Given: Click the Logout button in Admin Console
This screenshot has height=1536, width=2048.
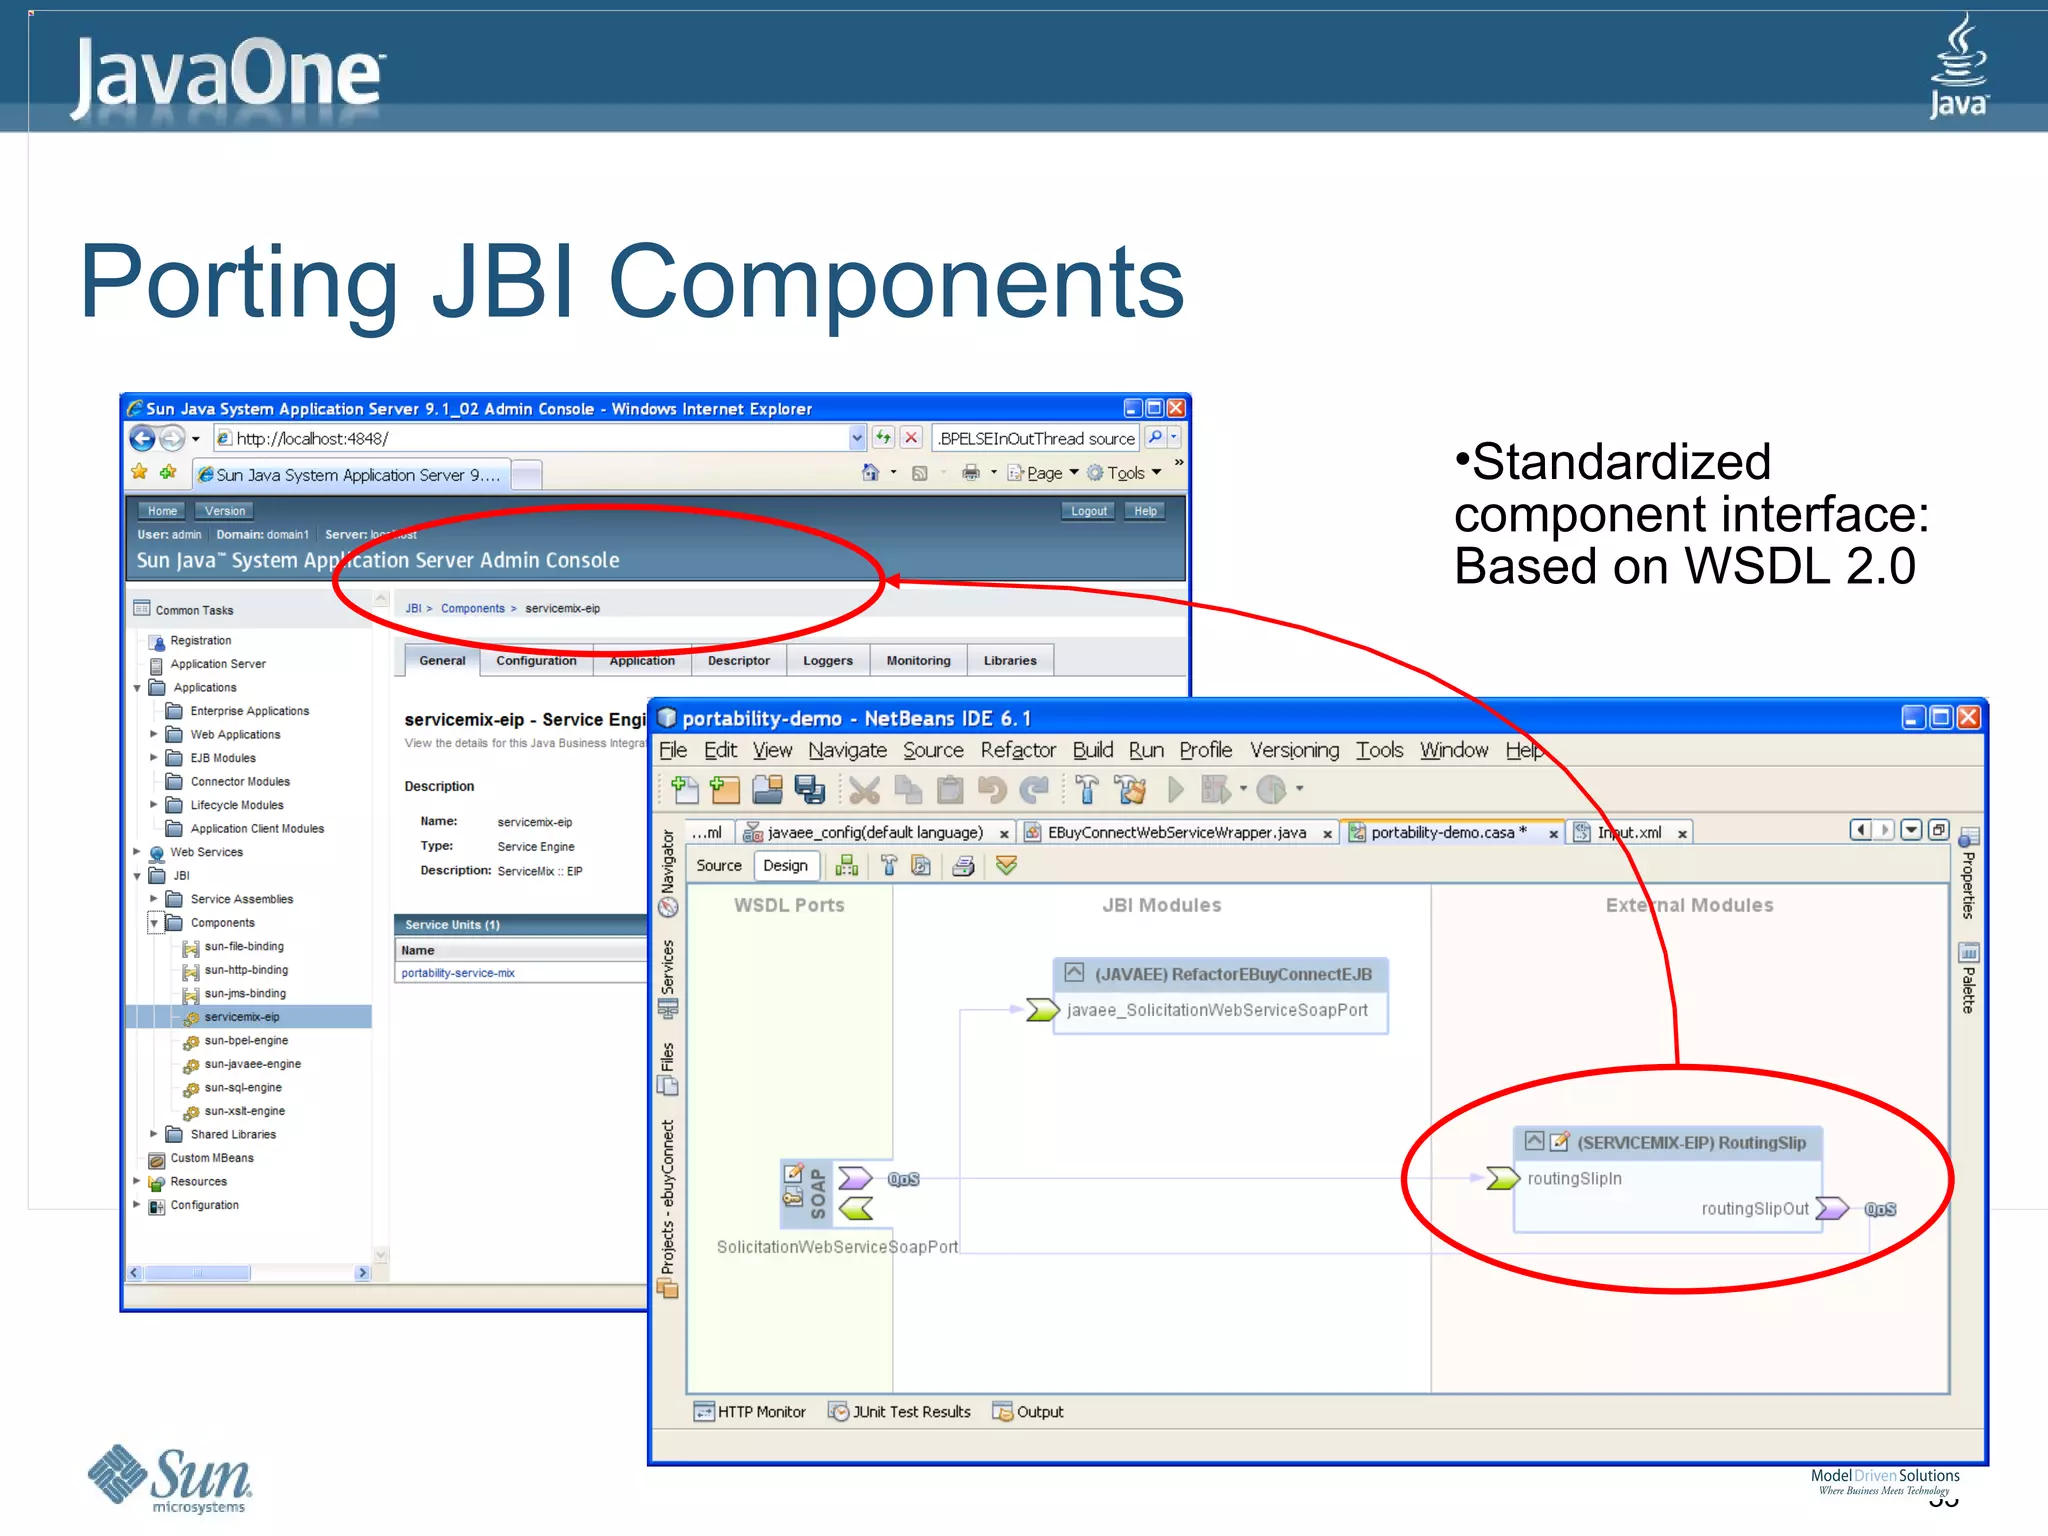Looking at the screenshot, I should pyautogui.click(x=1088, y=511).
